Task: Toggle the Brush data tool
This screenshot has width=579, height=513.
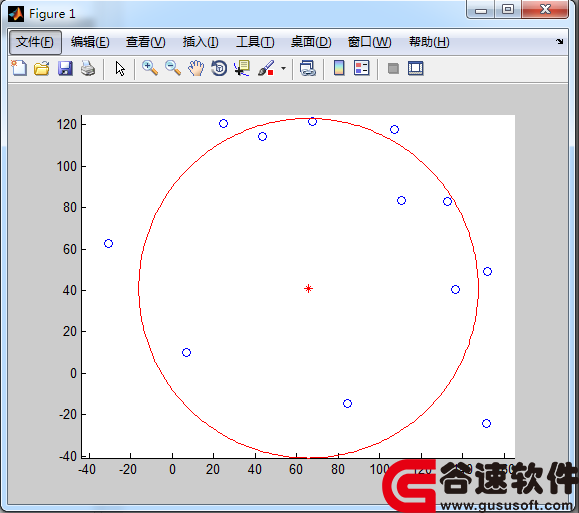Action: 266,68
